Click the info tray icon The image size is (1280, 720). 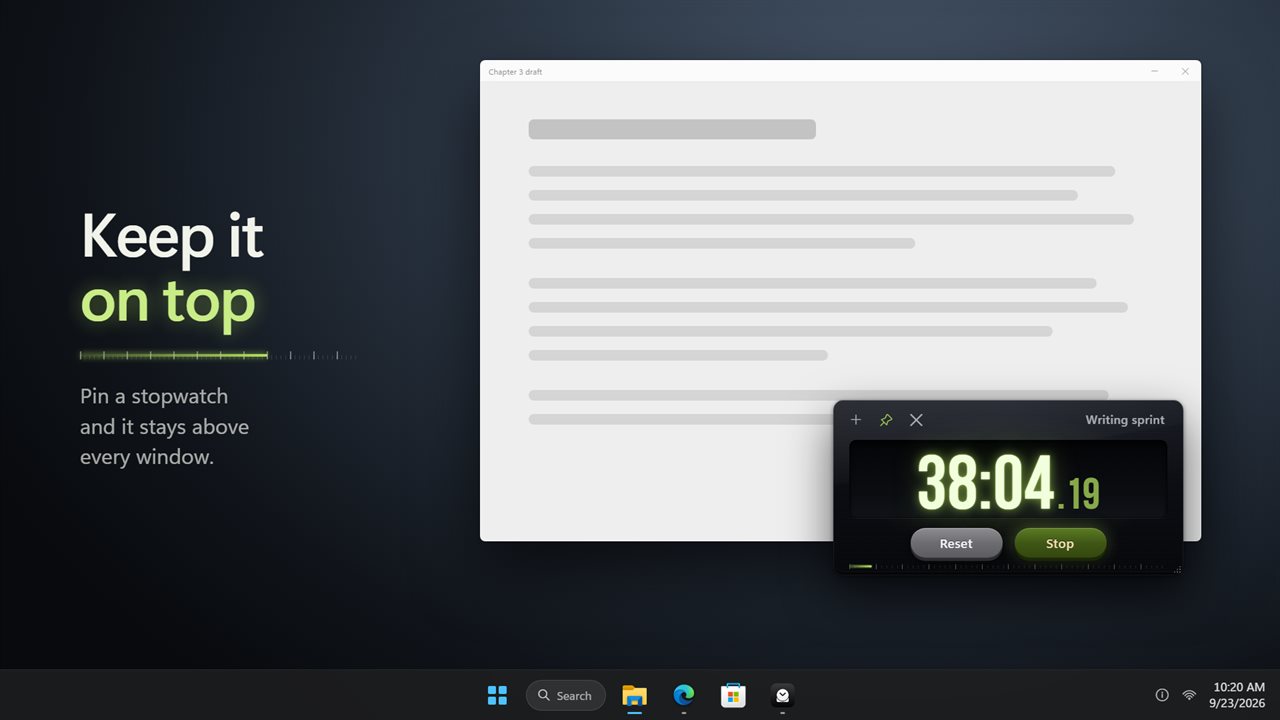click(1162, 695)
